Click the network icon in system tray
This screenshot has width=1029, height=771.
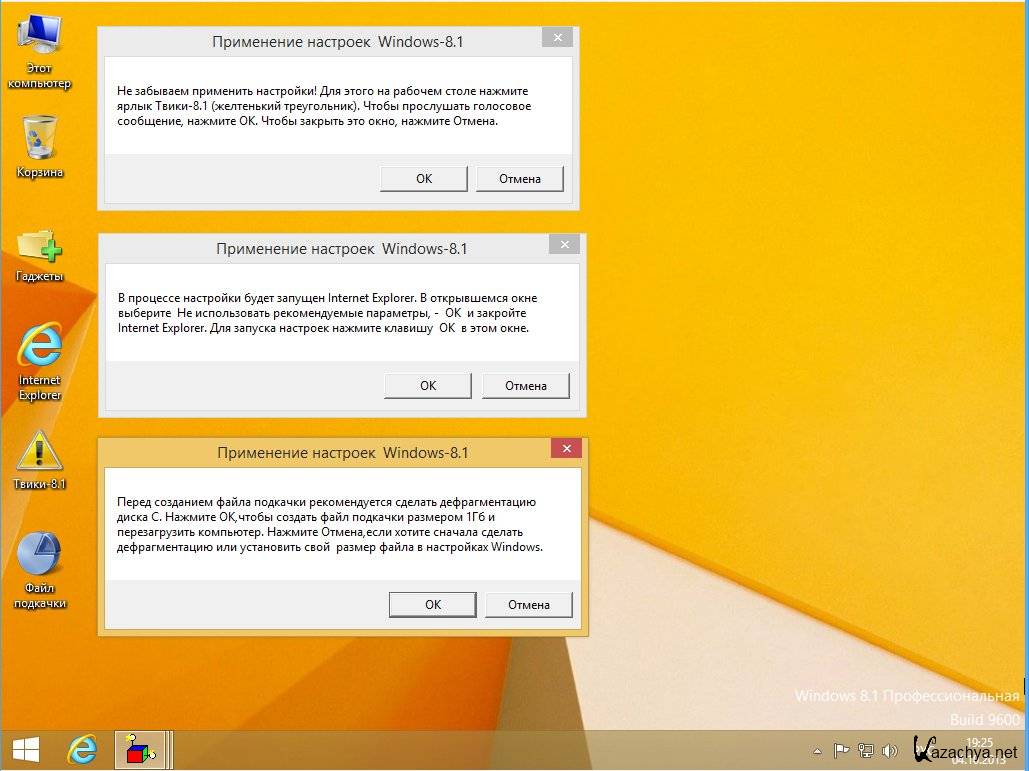864,749
